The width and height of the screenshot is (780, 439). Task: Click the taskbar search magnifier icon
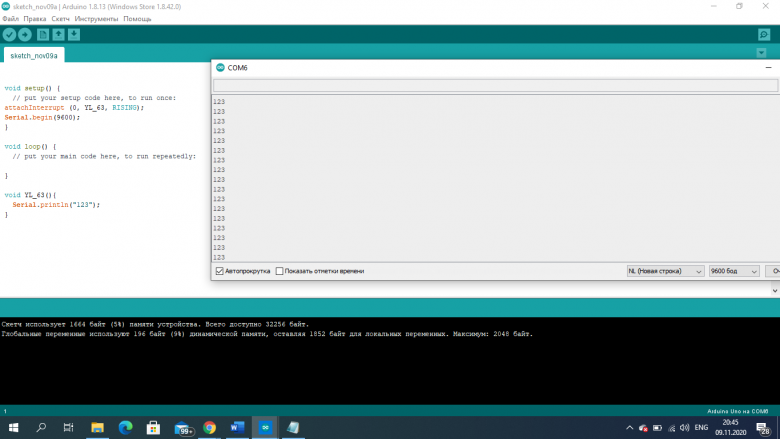click(41, 428)
